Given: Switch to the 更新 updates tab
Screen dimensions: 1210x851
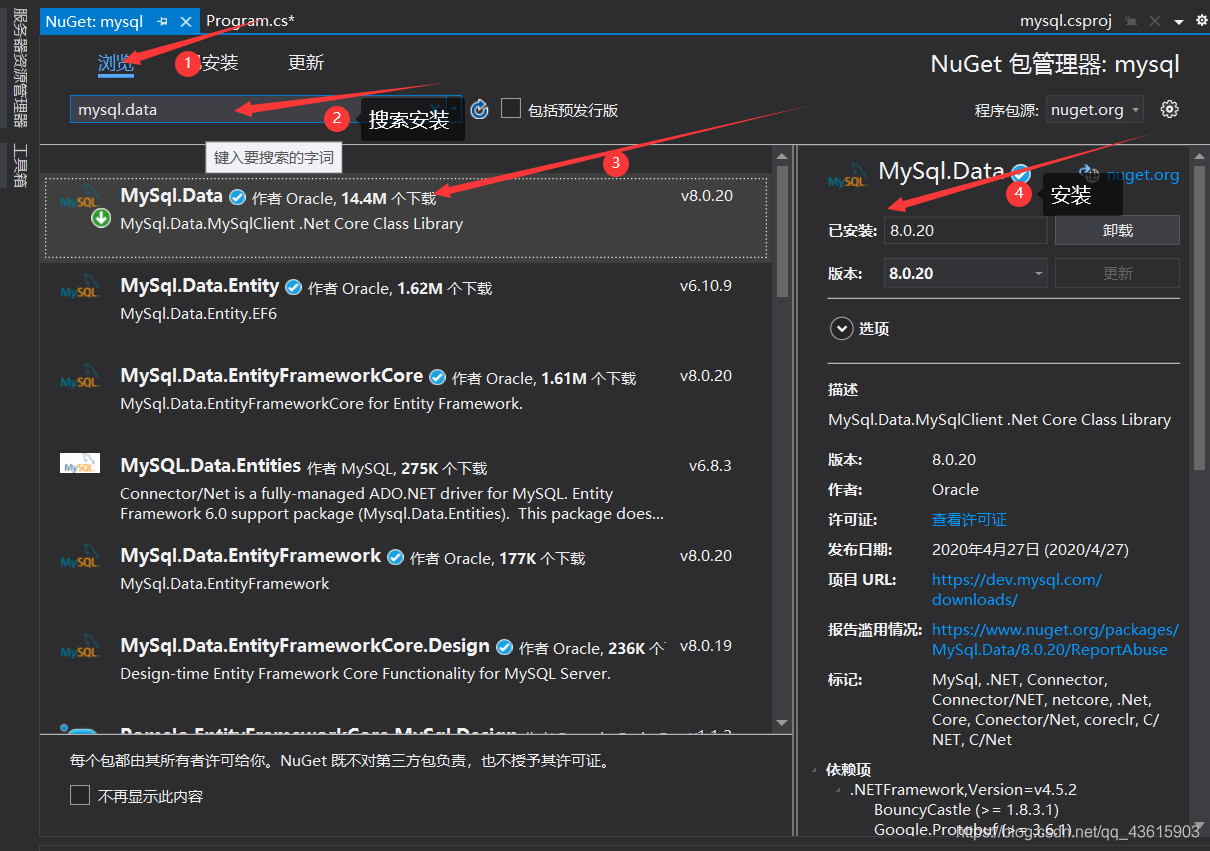Looking at the screenshot, I should (x=306, y=62).
